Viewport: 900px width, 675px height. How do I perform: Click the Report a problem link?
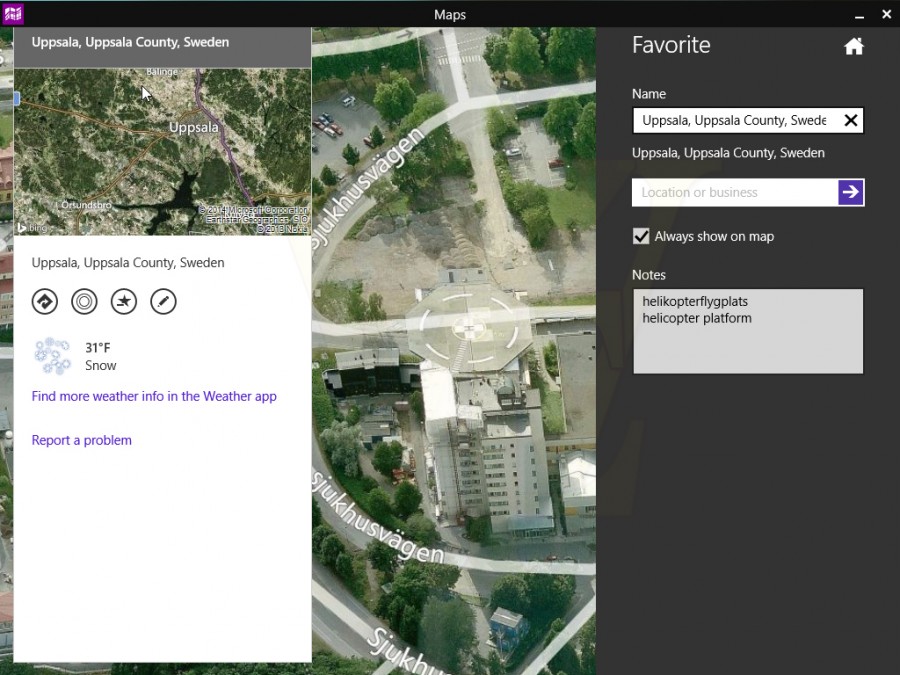pos(82,440)
